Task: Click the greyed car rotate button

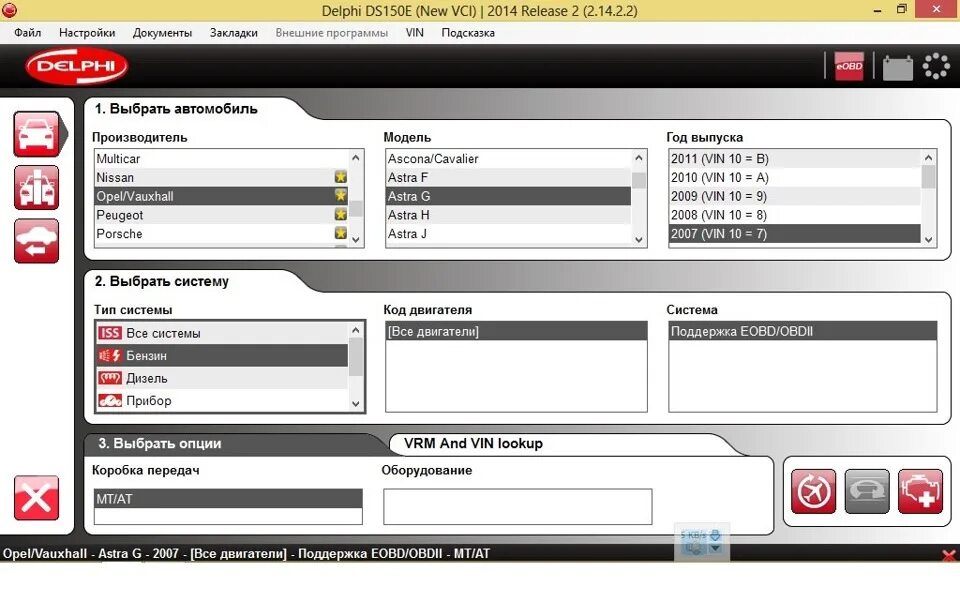Action: tap(867, 491)
